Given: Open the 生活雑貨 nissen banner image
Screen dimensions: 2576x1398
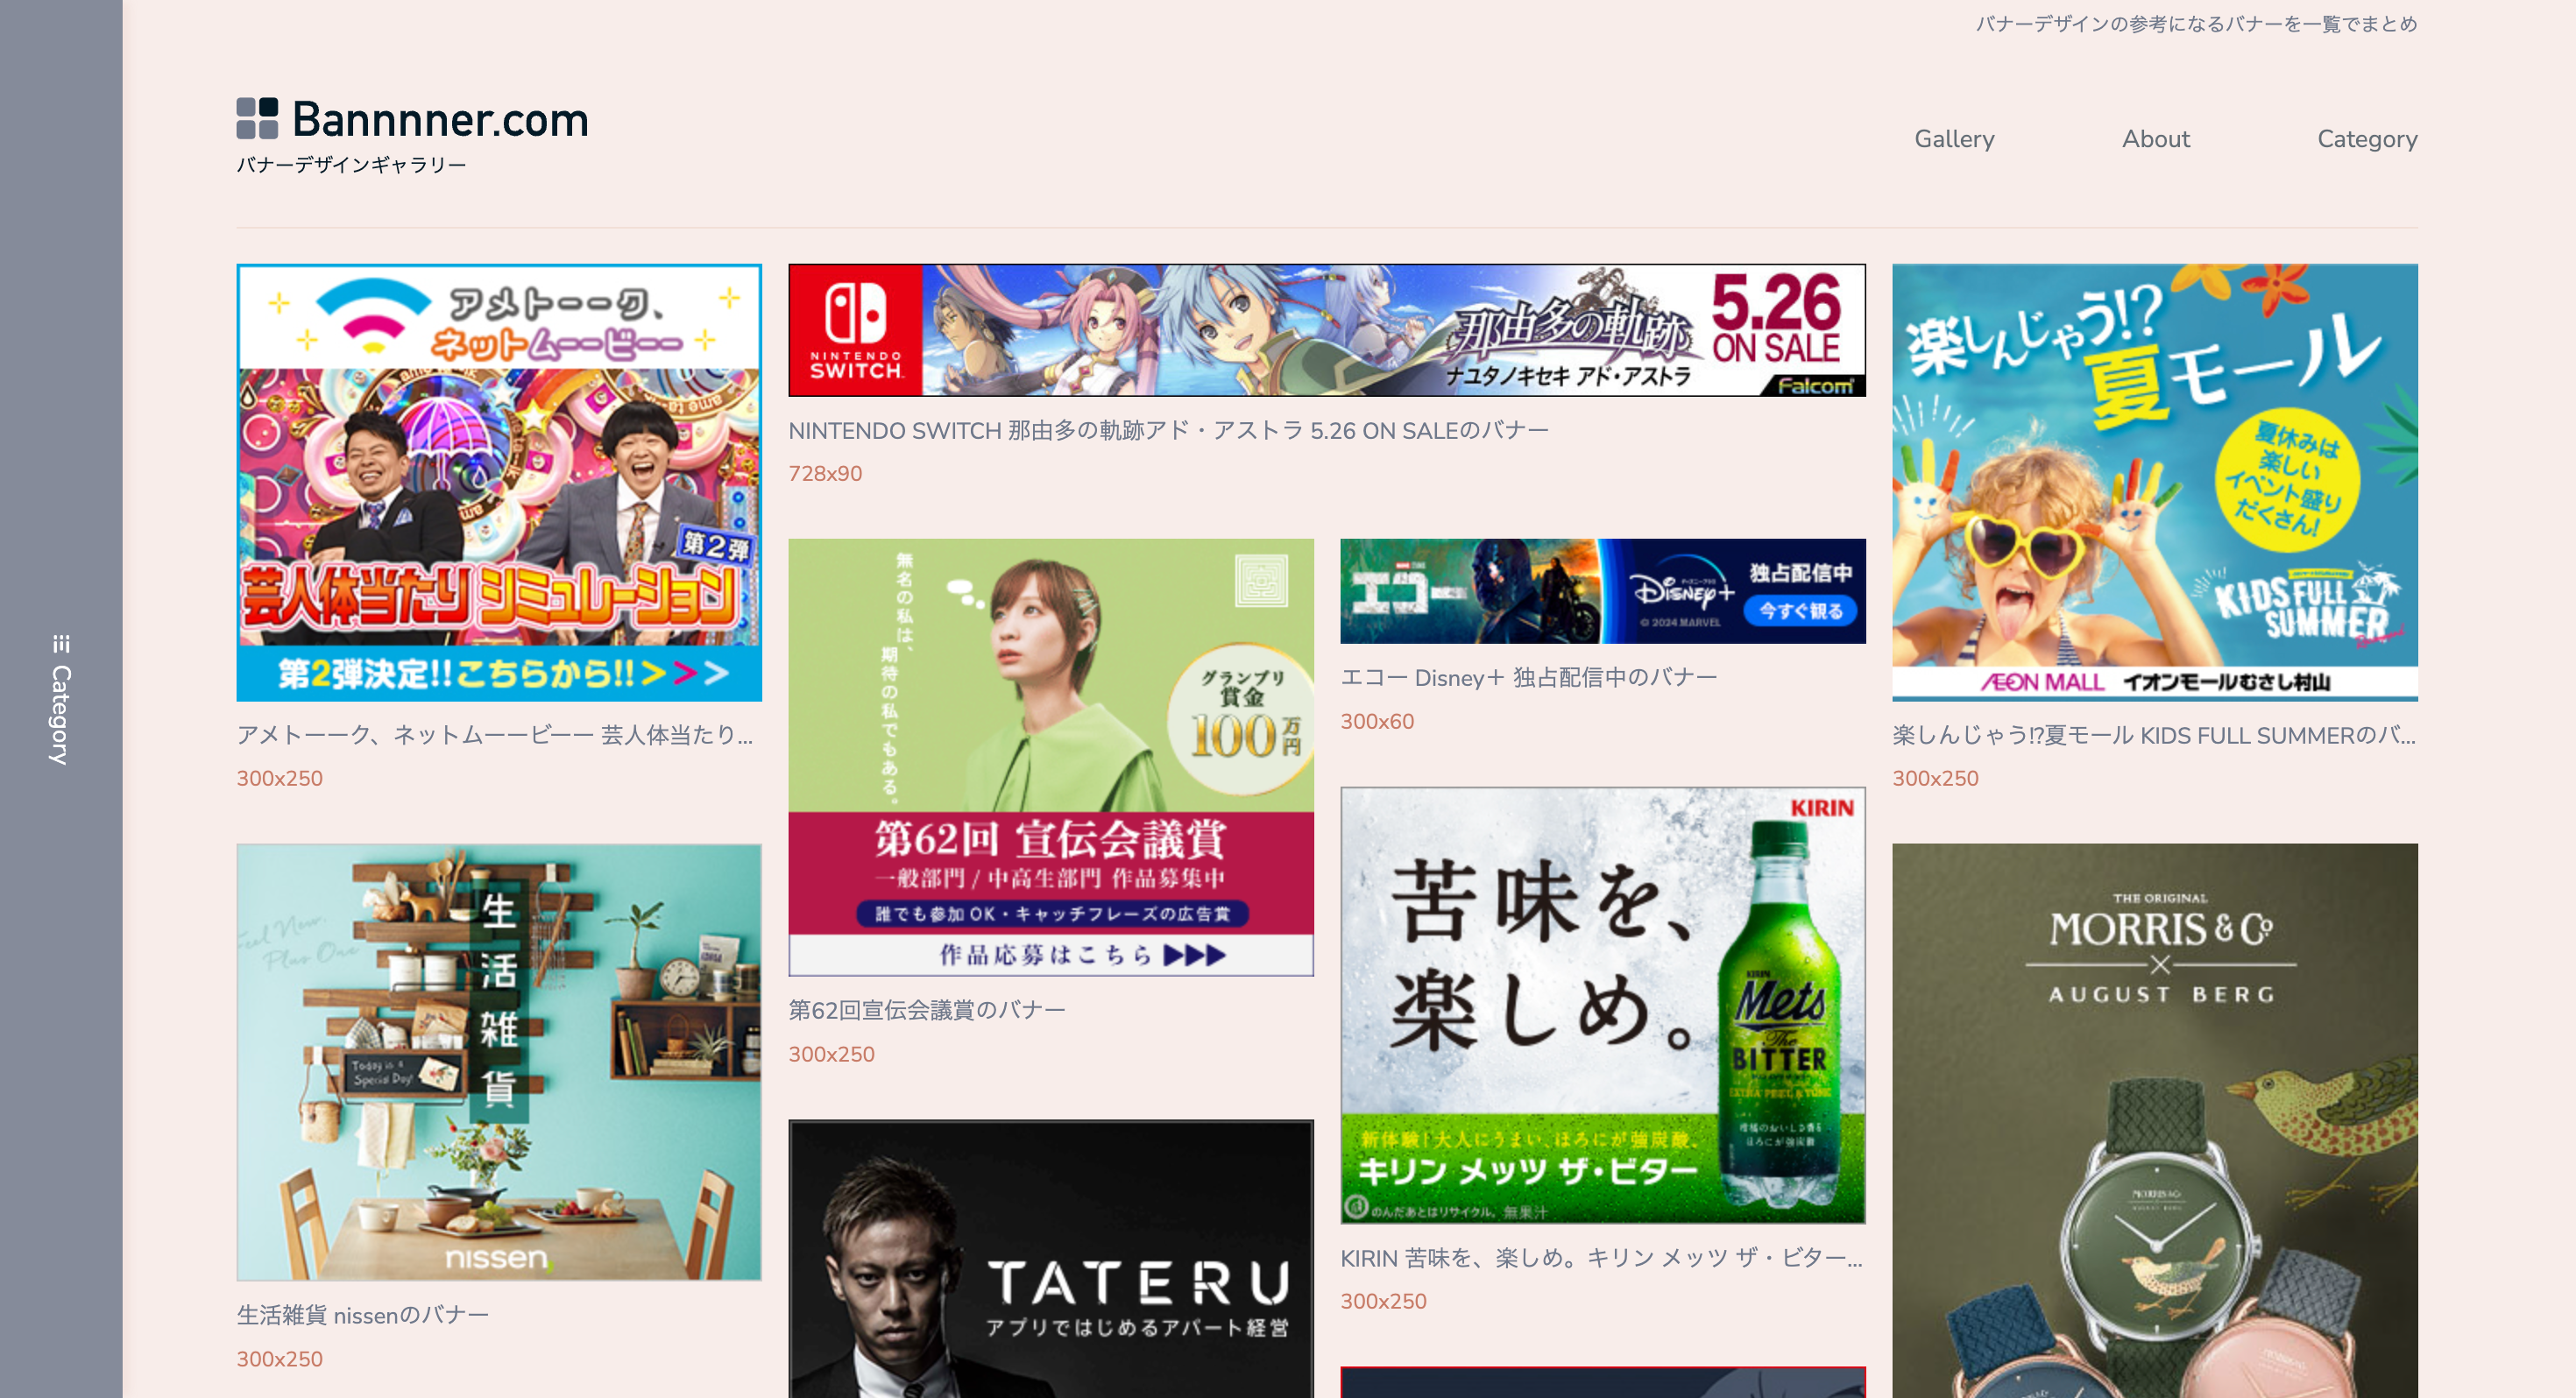Looking at the screenshot, I should point(498,1061).
